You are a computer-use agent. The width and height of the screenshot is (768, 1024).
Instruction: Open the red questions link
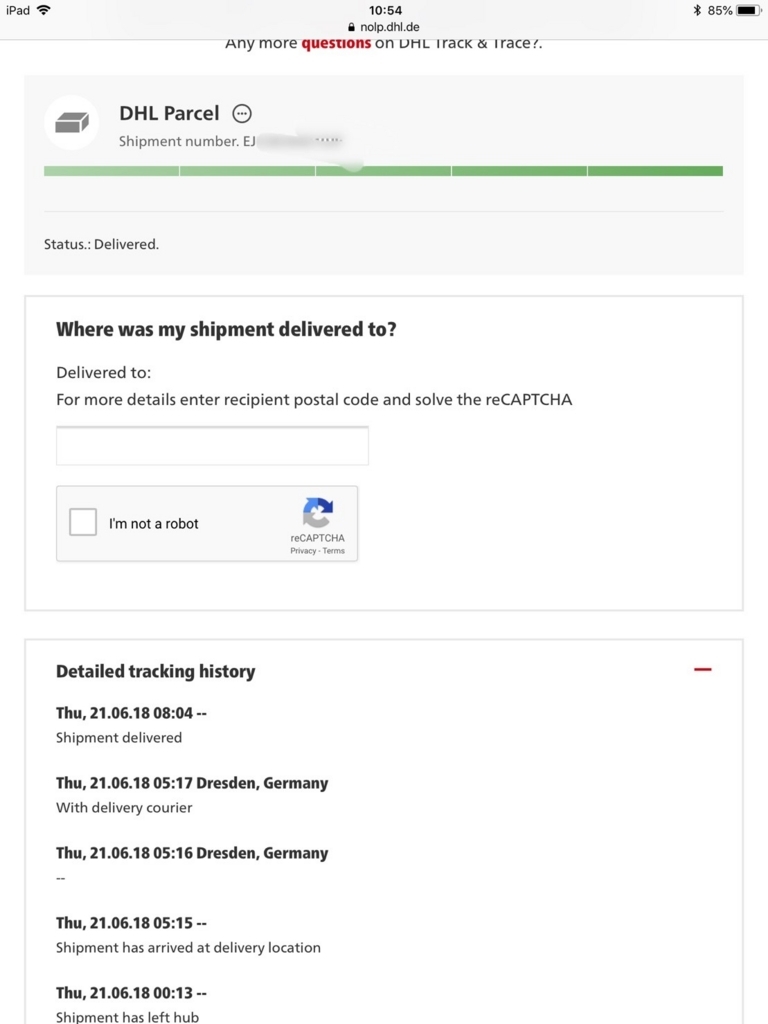click(x=336, y=44)
